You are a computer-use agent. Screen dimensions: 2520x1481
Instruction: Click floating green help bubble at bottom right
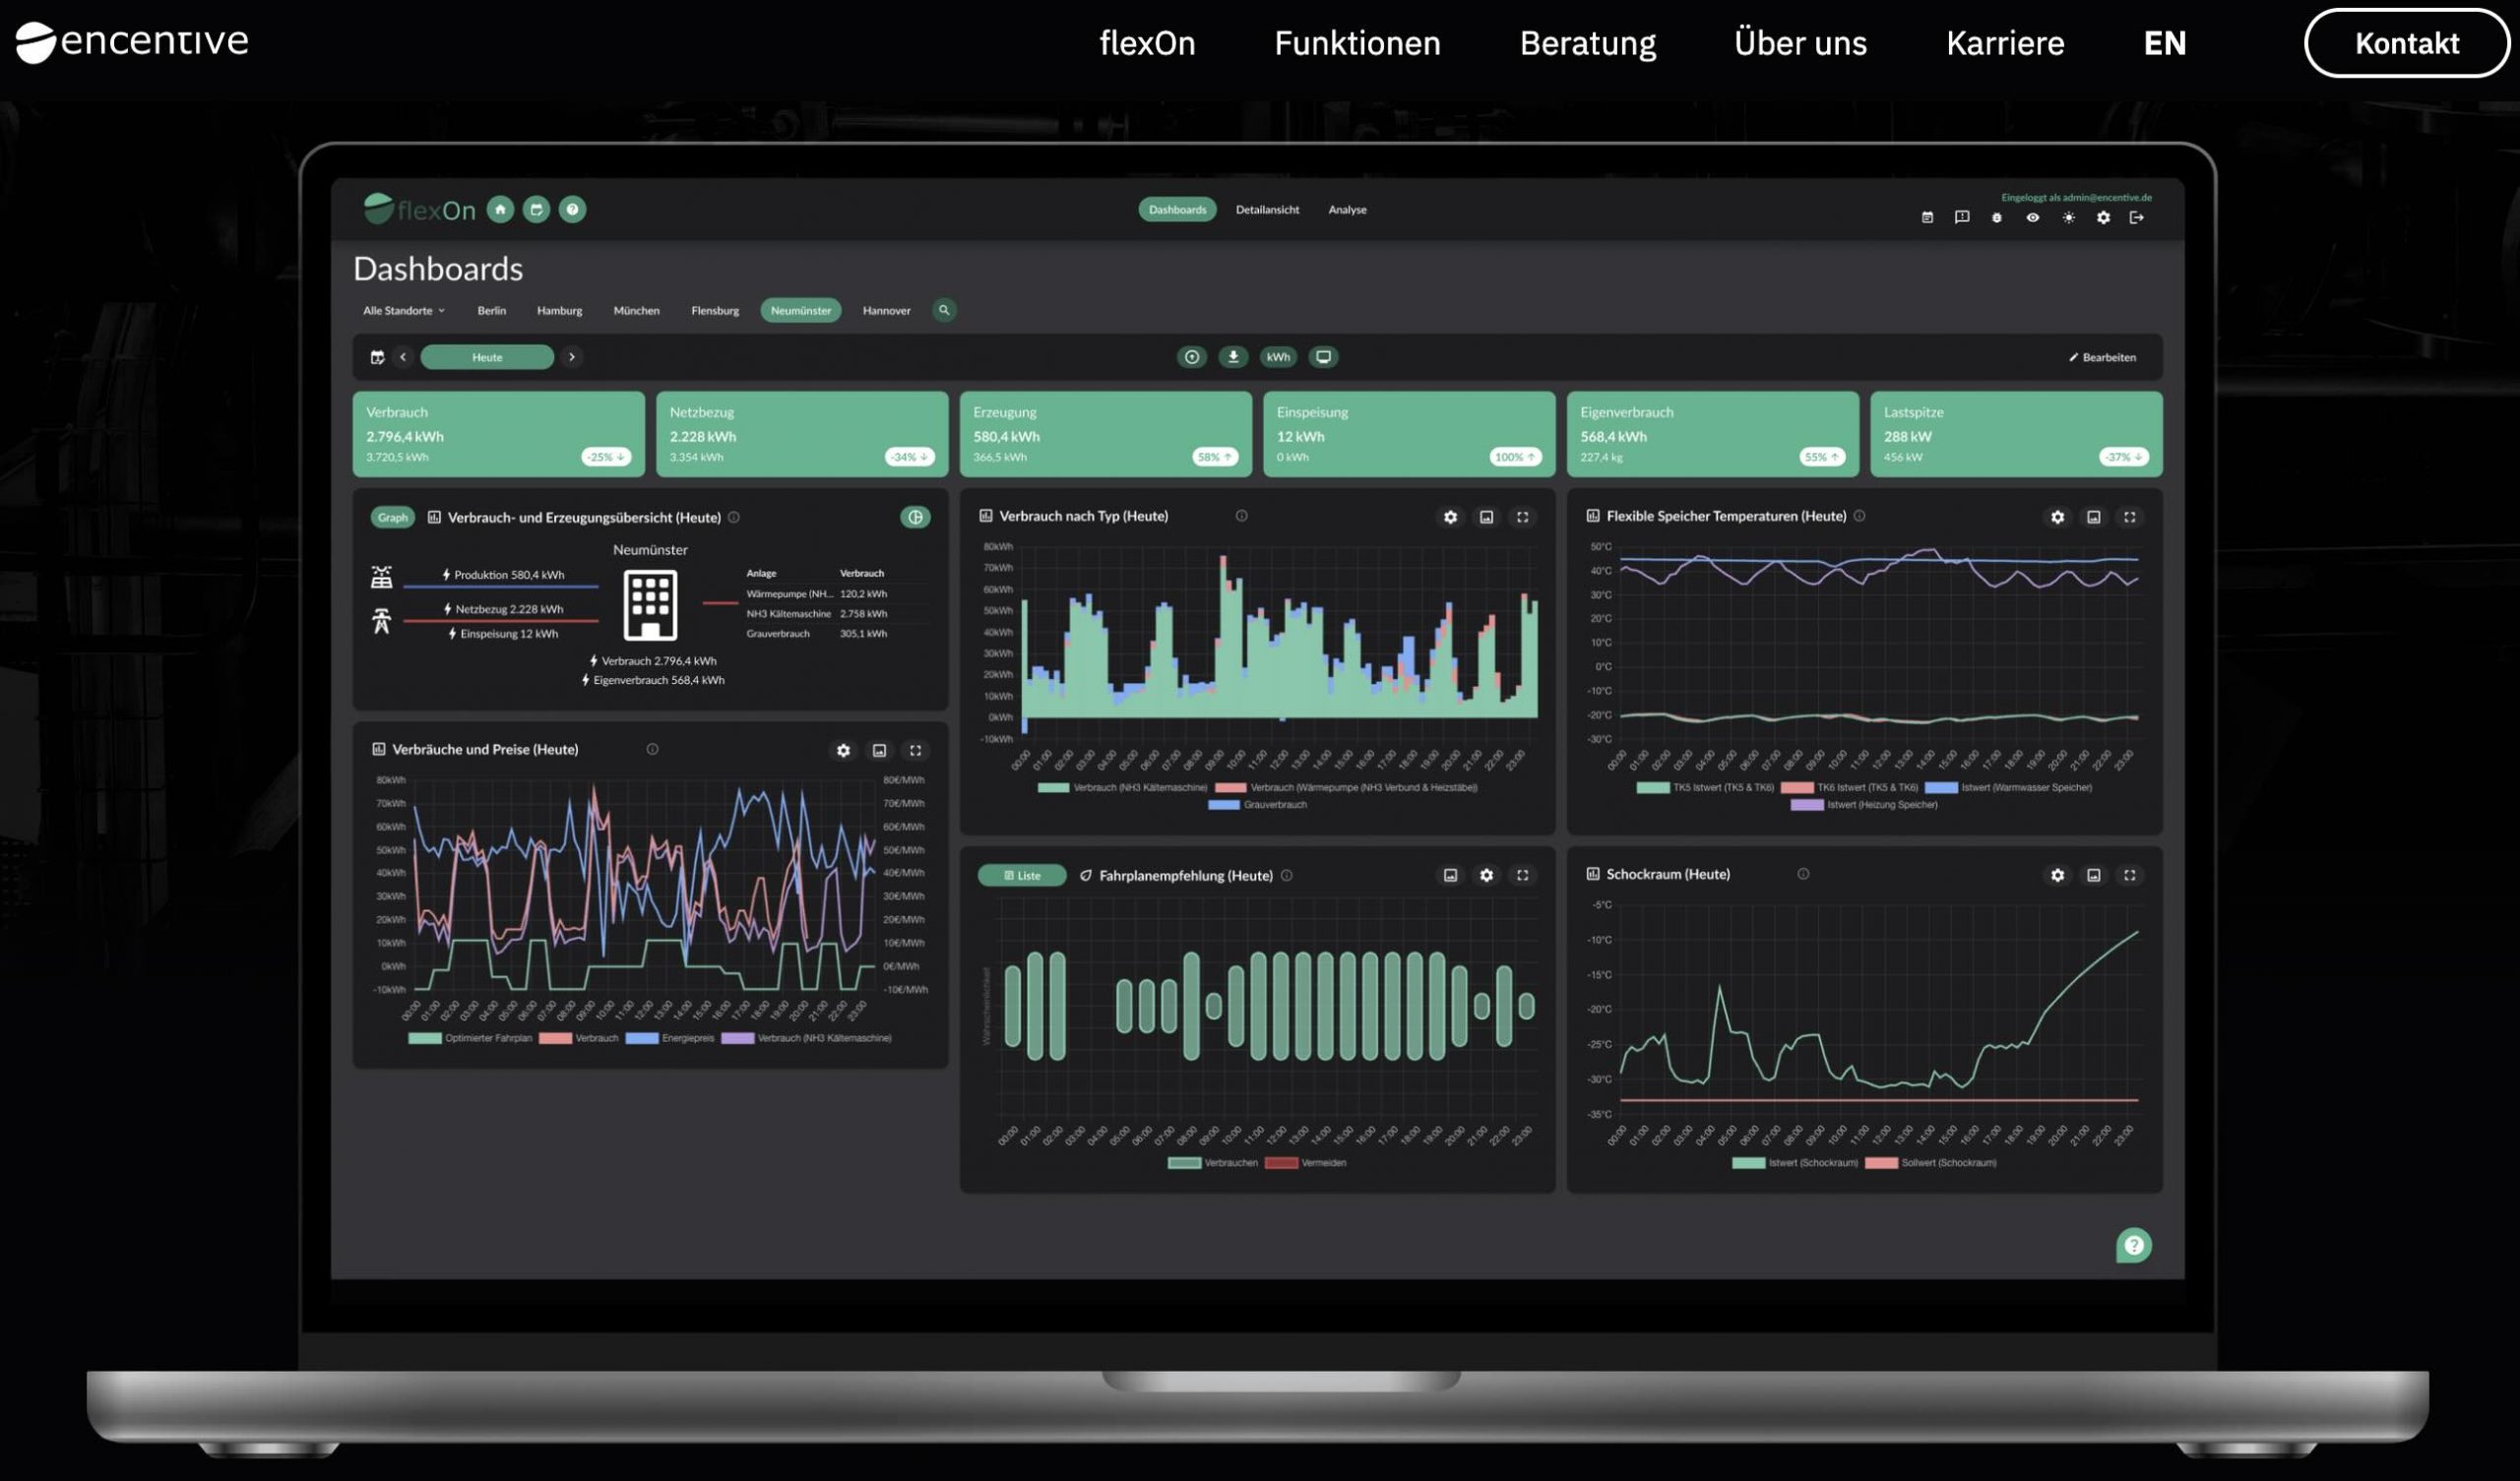2133,1245
